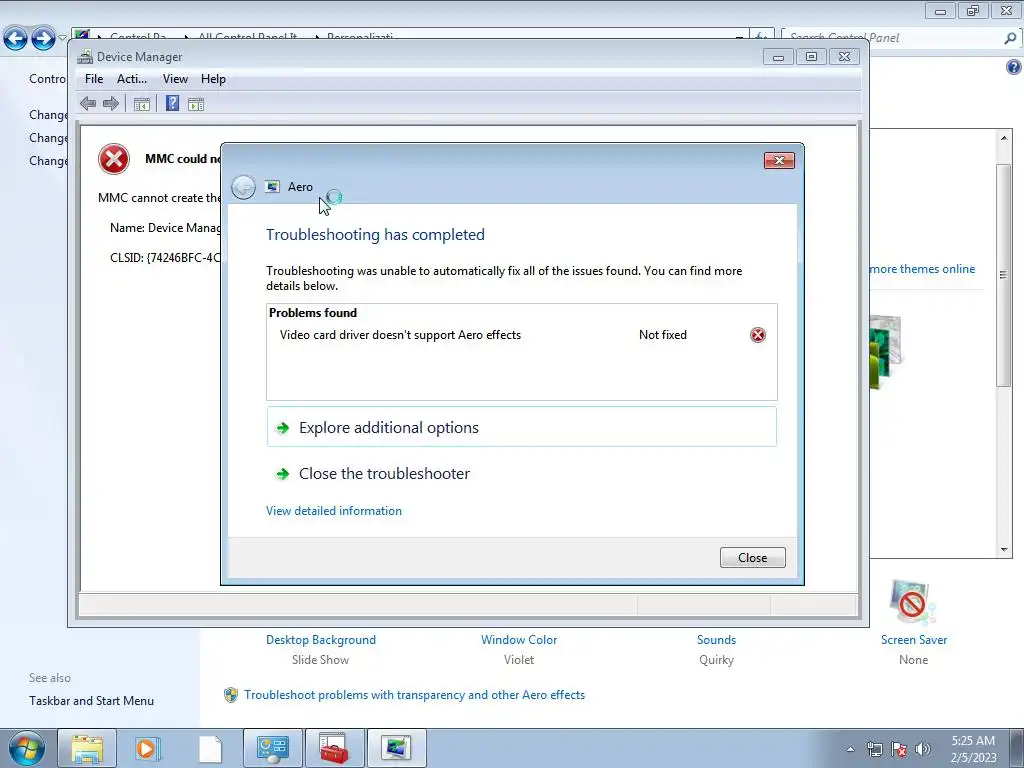Image resolution: width=1024 pixels, height=768 pixels.
Task: Click the Screen Saver icon
Action: [912, 602]
